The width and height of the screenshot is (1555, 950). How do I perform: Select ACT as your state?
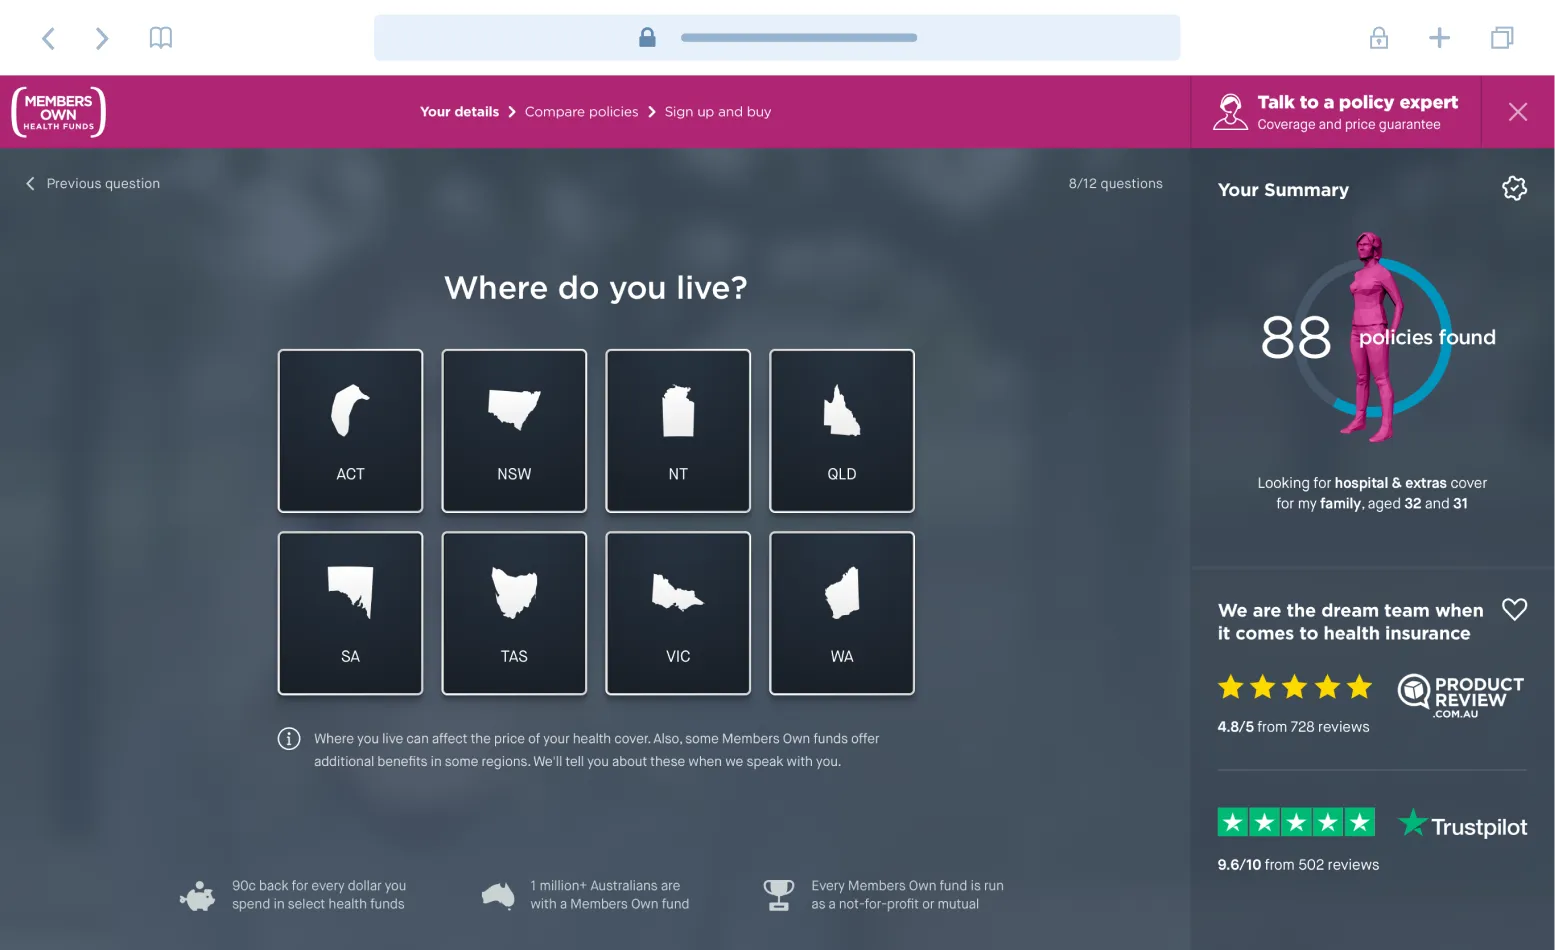[x=350, y=431]
